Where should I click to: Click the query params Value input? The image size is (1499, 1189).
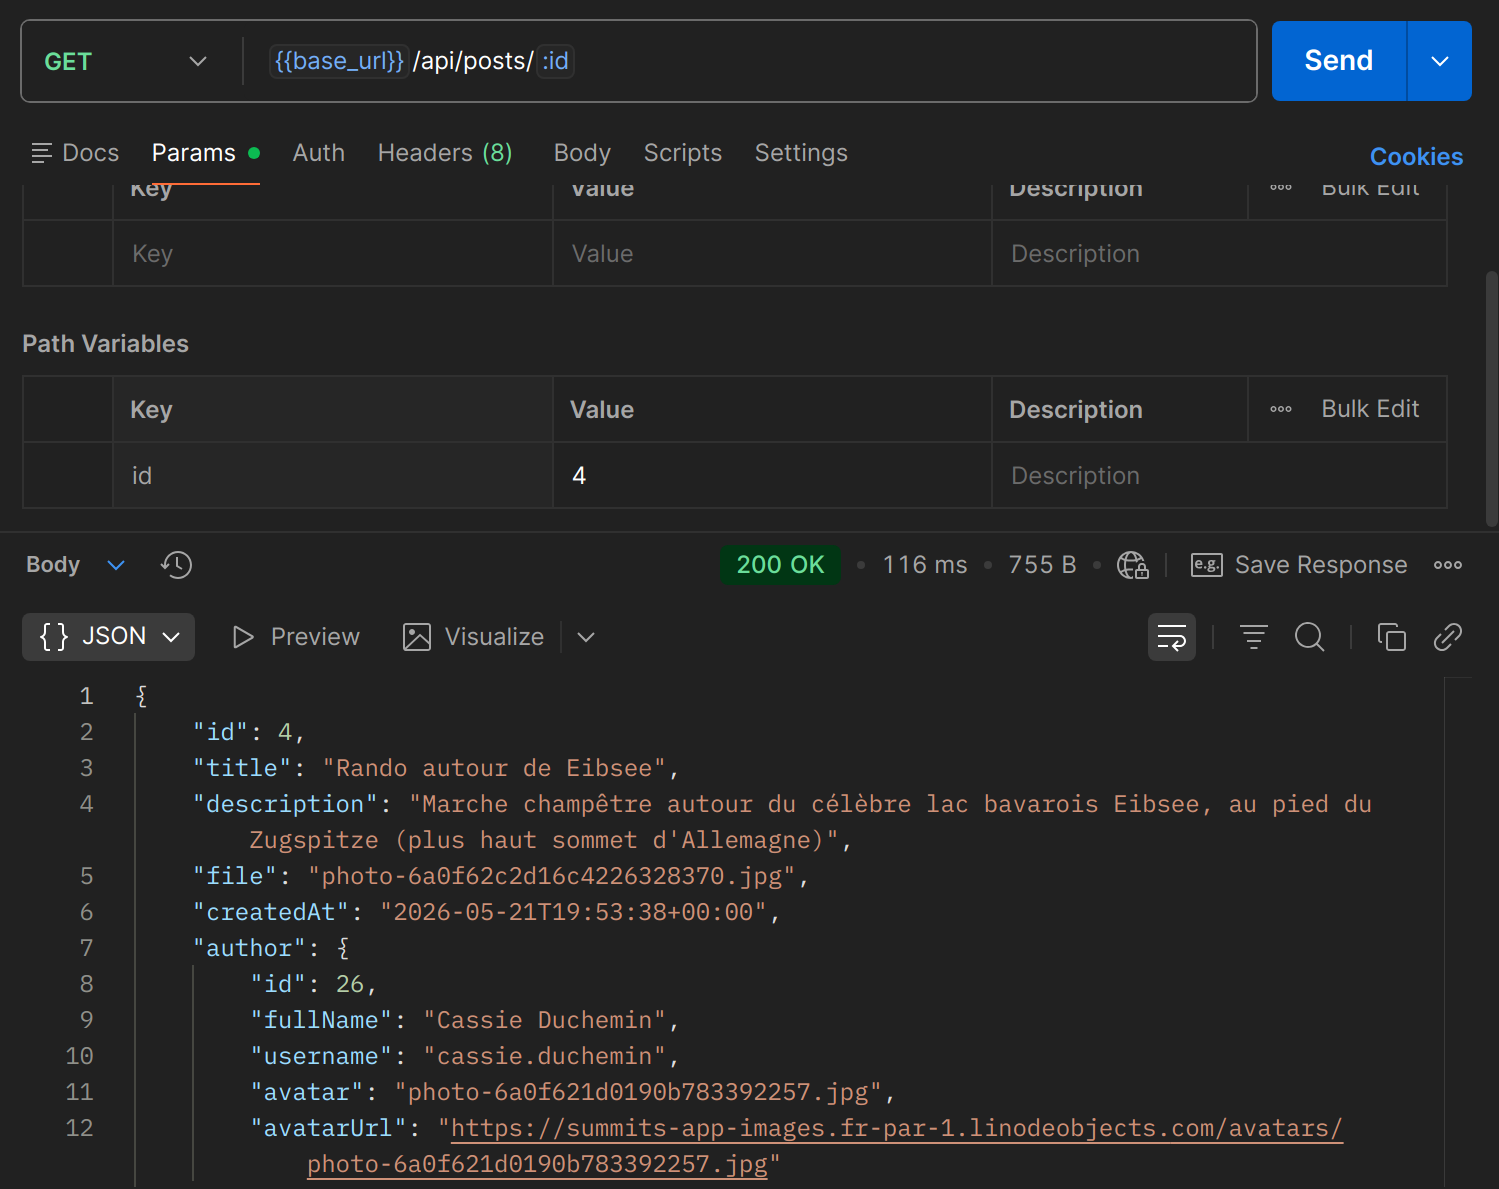[772, 254]
